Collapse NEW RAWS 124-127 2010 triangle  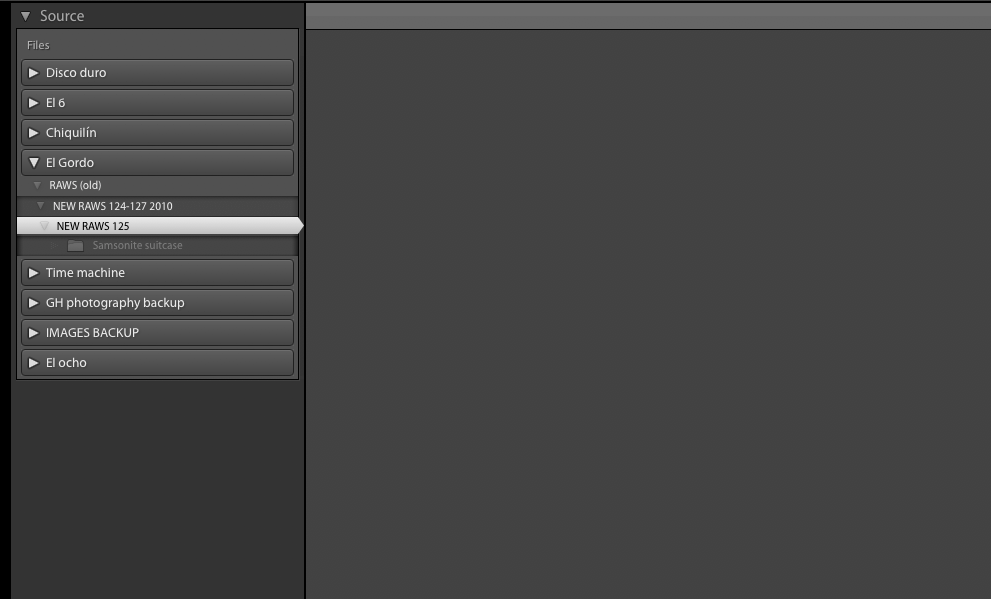tap(40, 205)
